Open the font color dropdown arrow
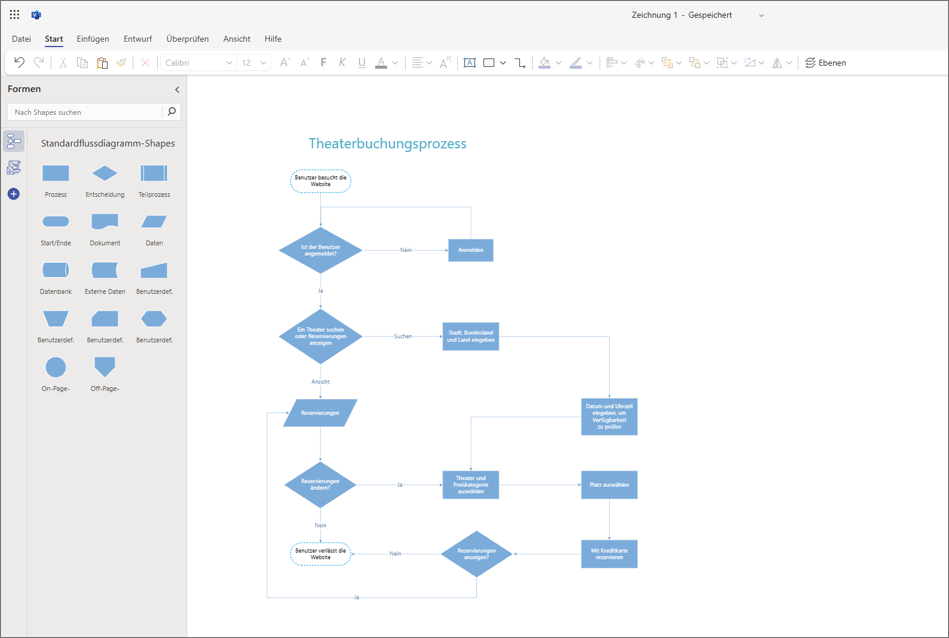The height and width of the screenshot is (638, 949). (x=394, y=62)
